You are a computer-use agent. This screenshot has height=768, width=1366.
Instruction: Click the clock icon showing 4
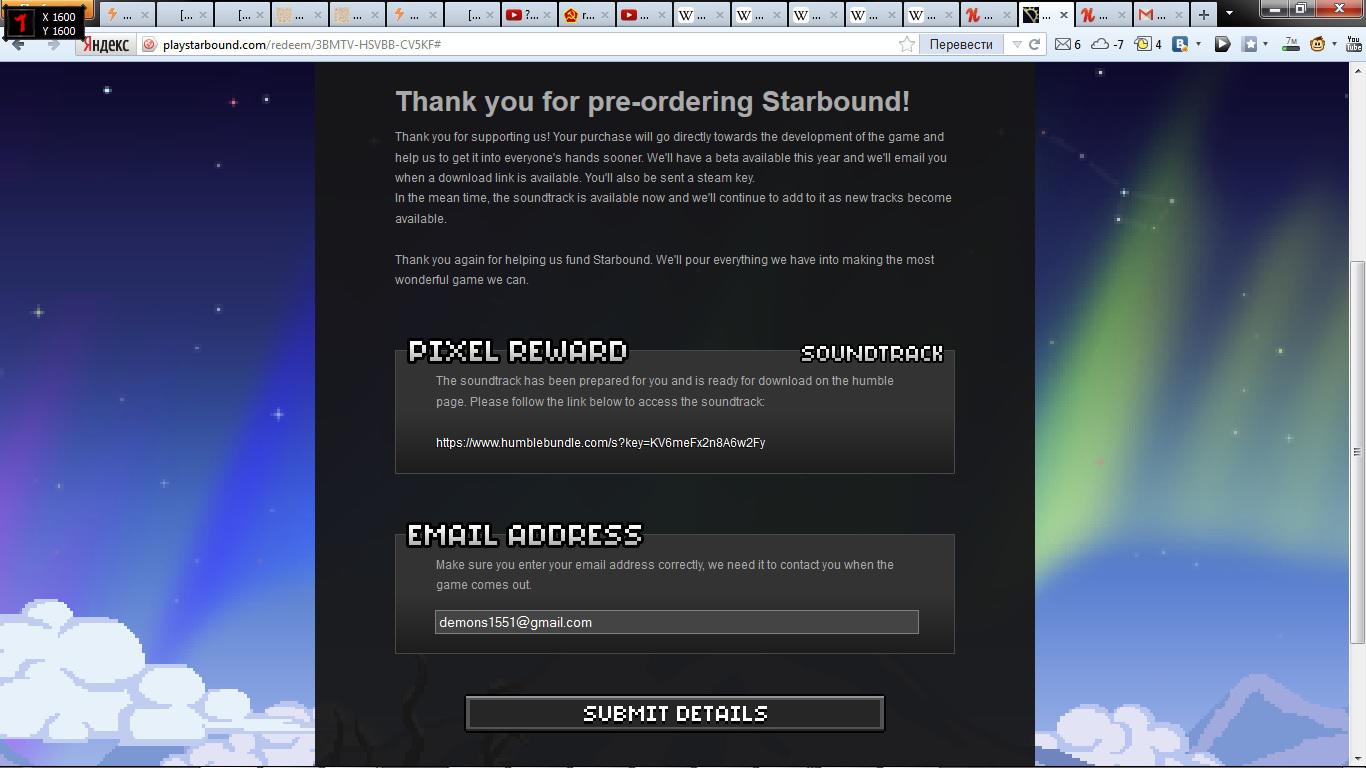[x=1147, y=44]
